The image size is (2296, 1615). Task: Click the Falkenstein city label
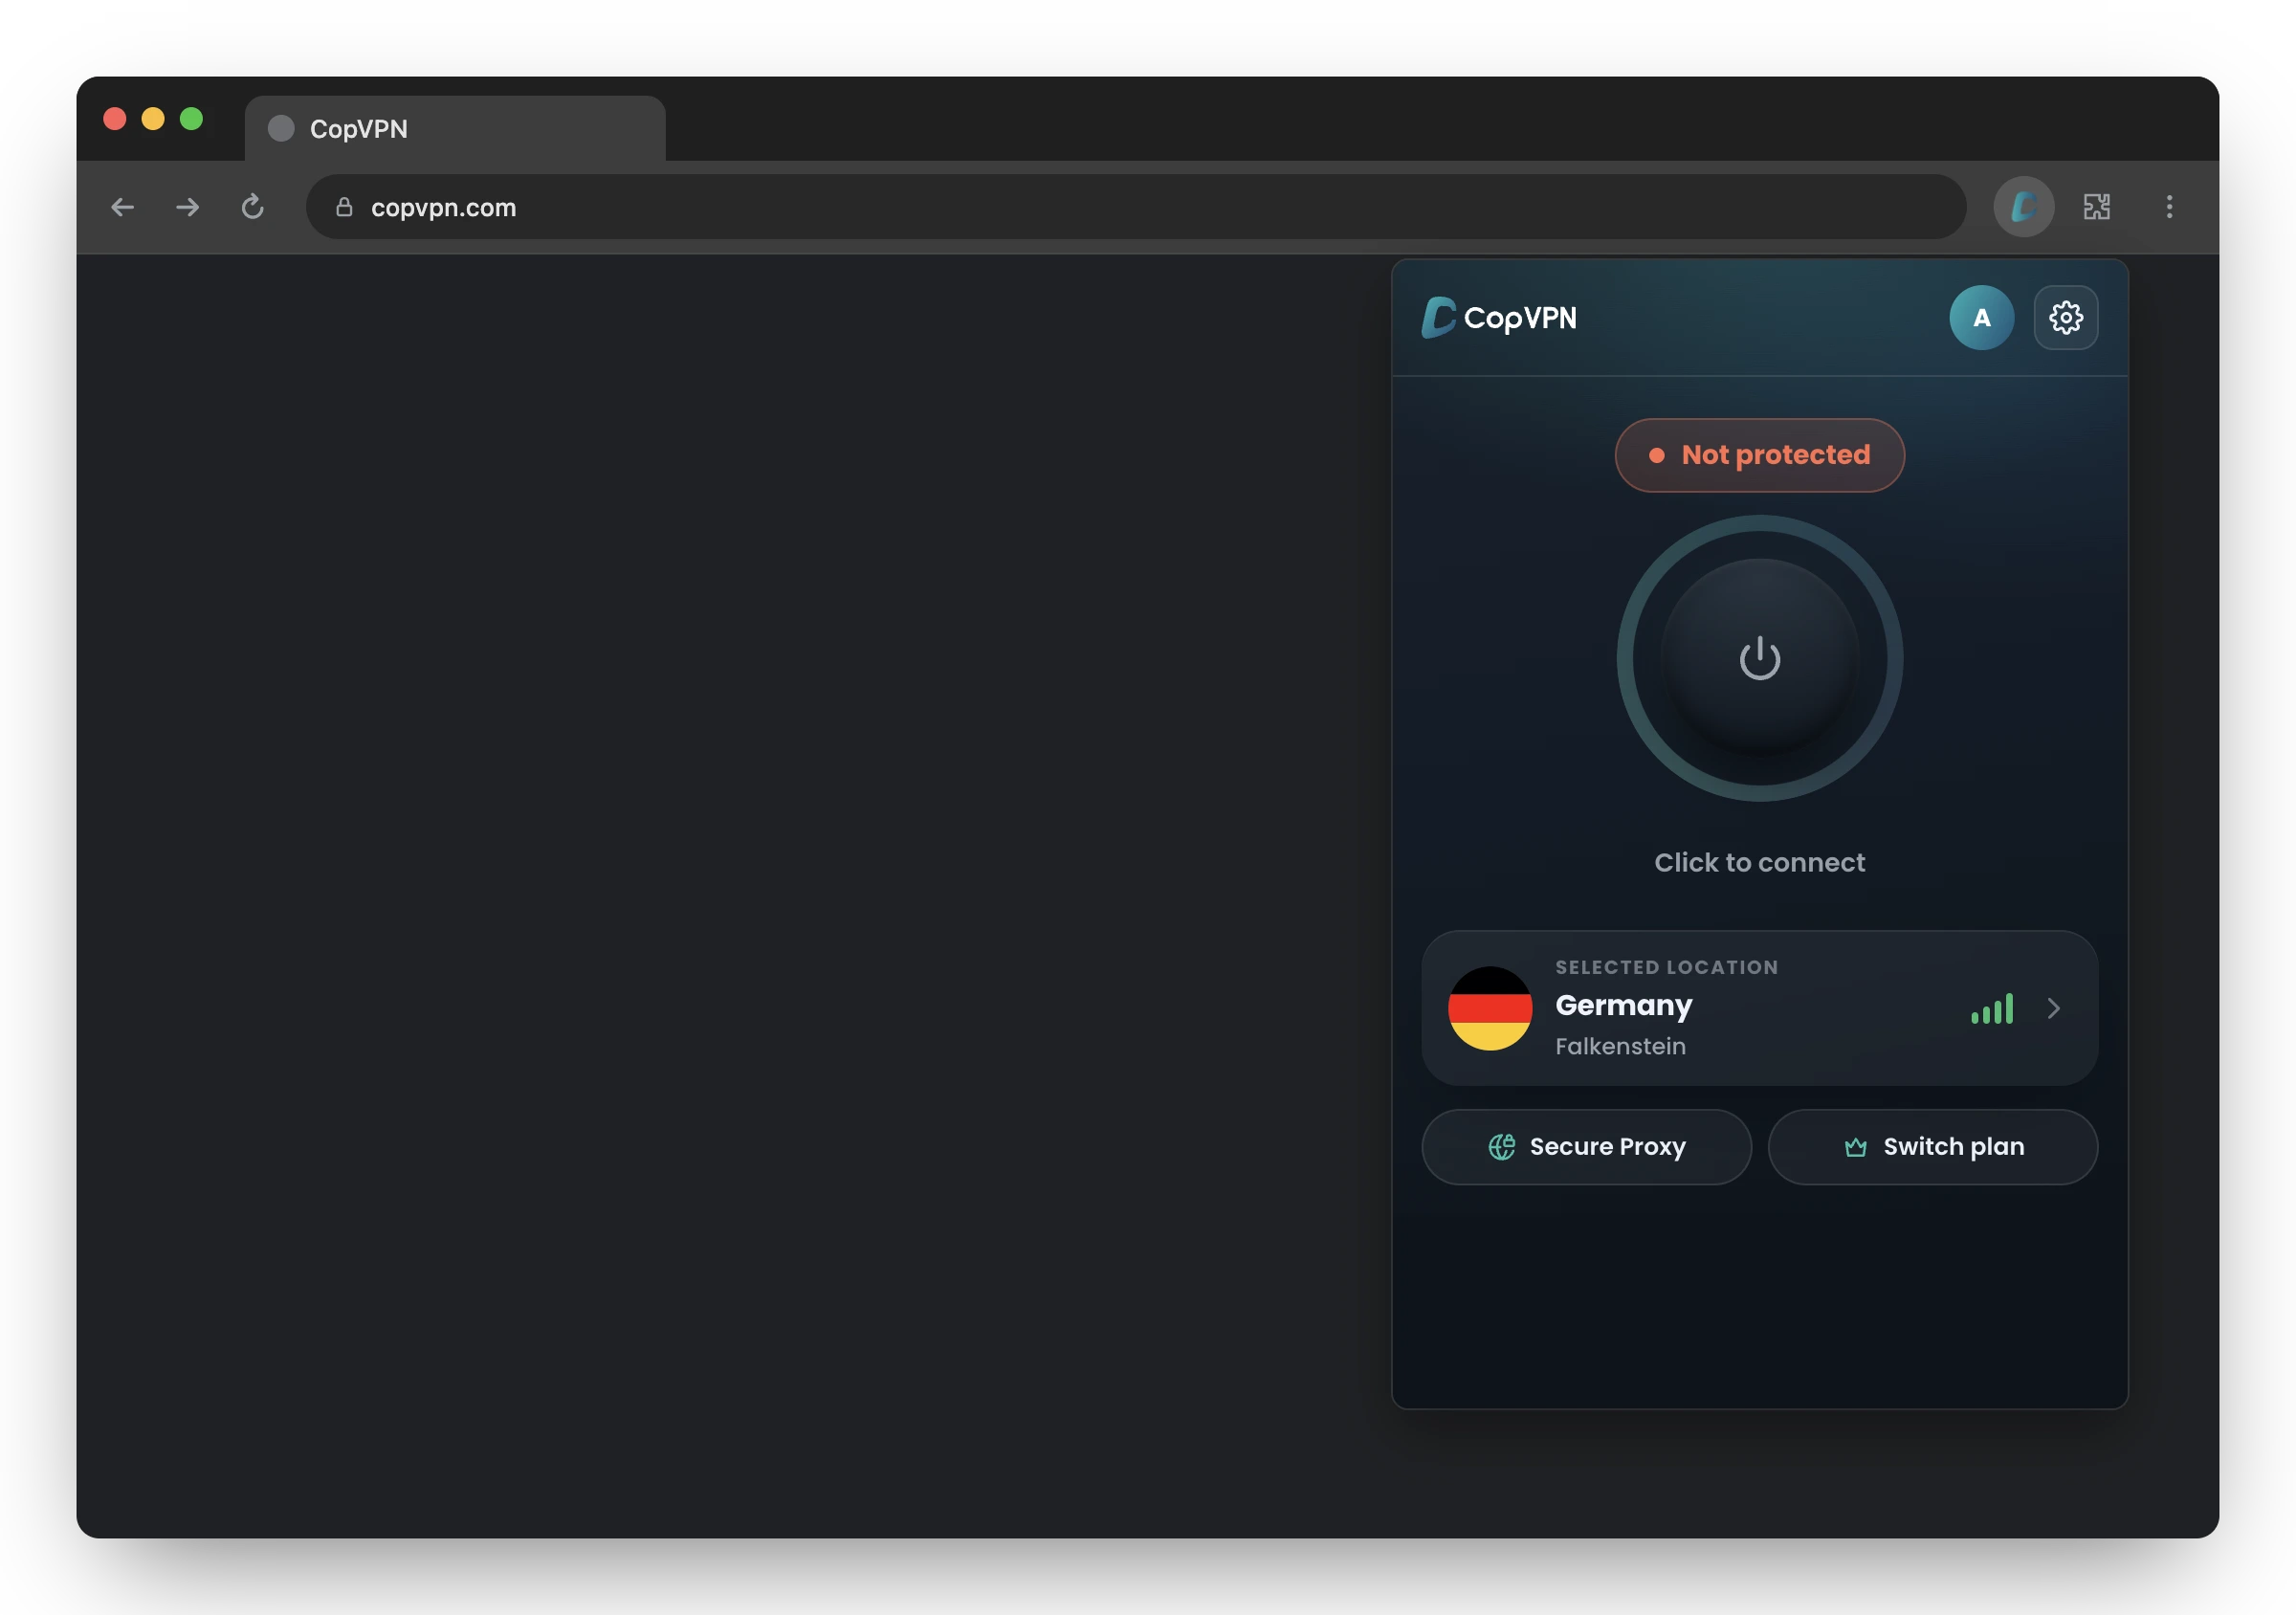tap(1620, 1046)
